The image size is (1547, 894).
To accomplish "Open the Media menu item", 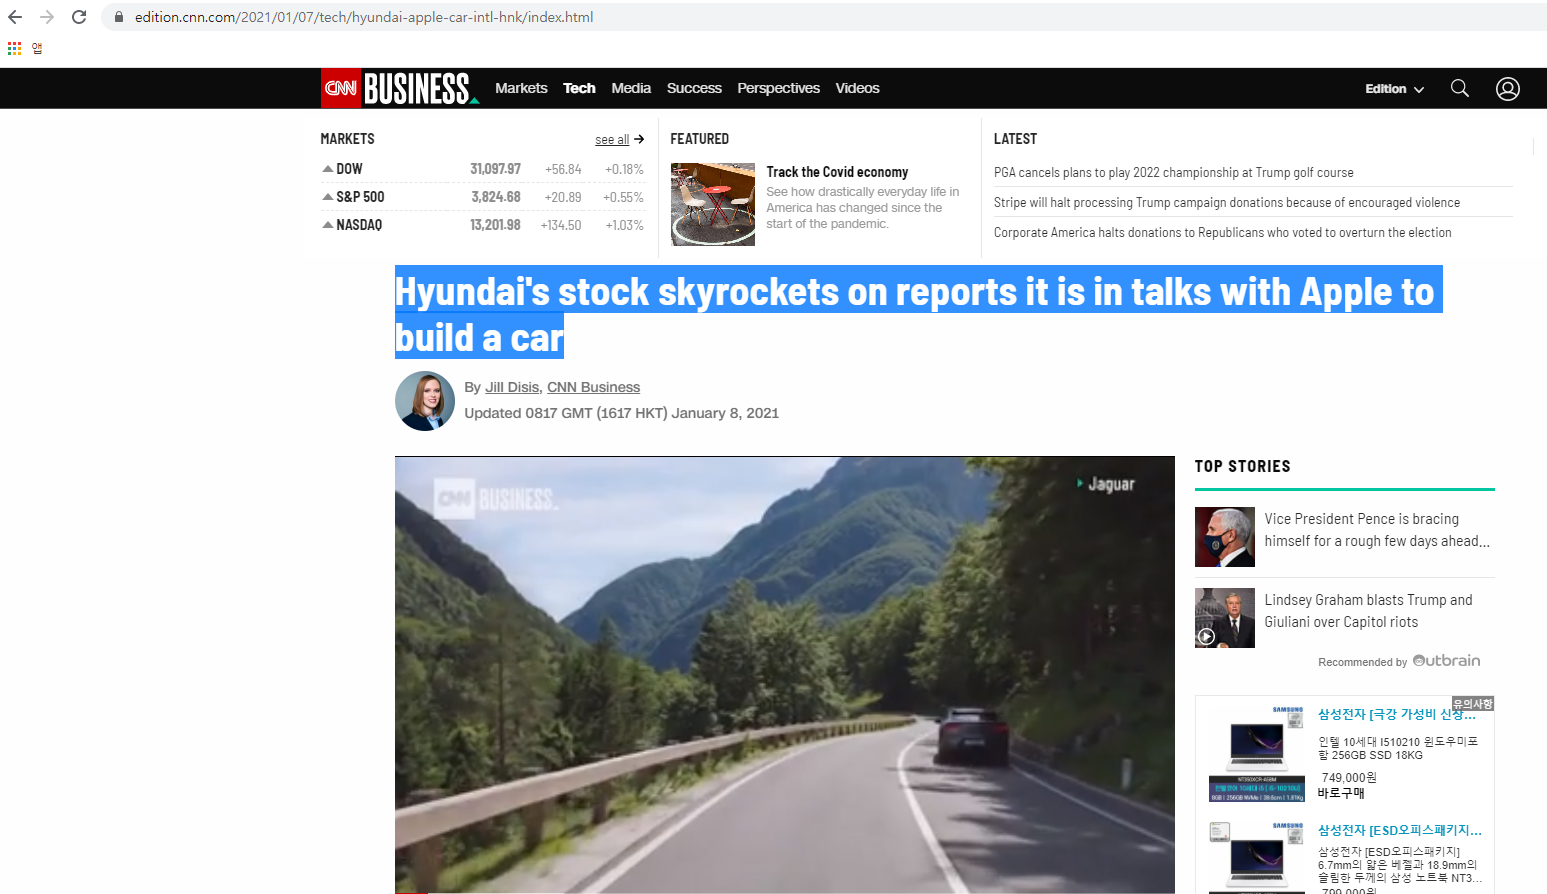I will click(x=631, y=88).
